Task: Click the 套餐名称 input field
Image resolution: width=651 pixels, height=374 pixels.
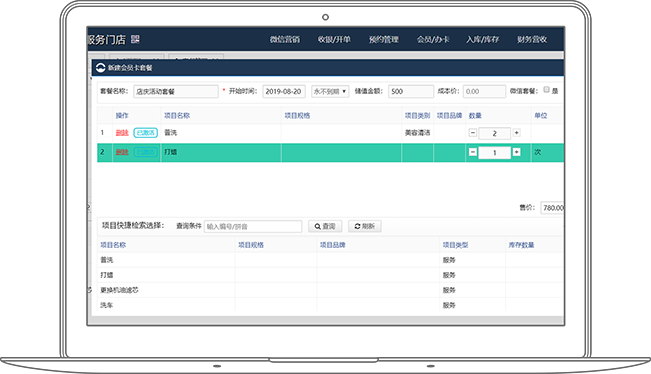Action: pyautogui.click(x=176, y=91)
